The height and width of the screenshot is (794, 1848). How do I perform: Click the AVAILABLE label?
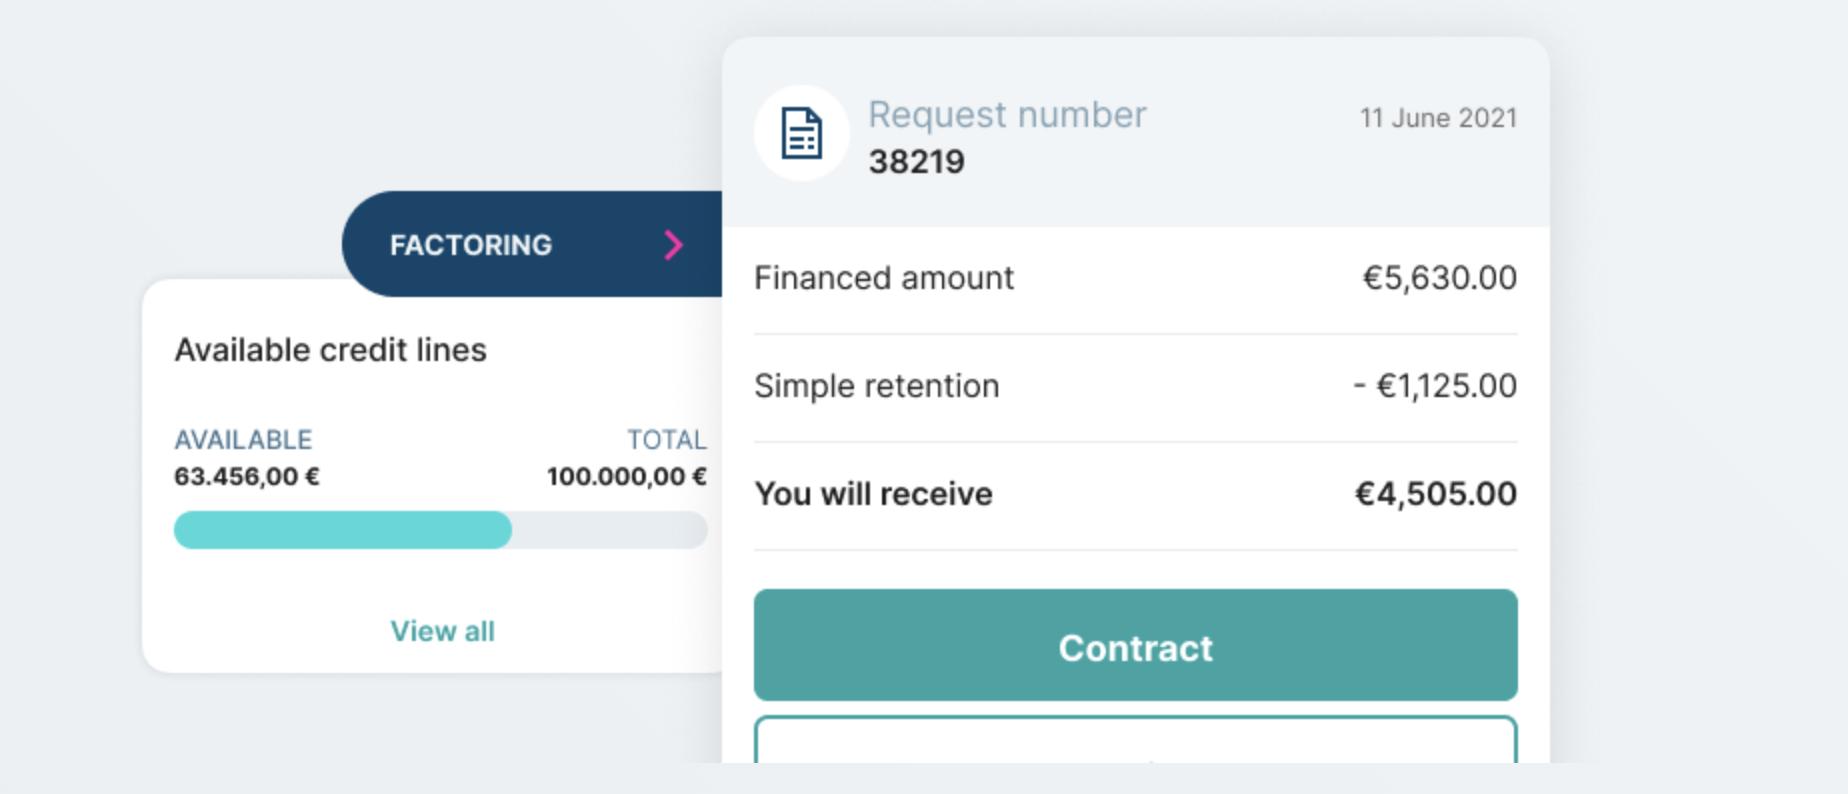[243, 440]
